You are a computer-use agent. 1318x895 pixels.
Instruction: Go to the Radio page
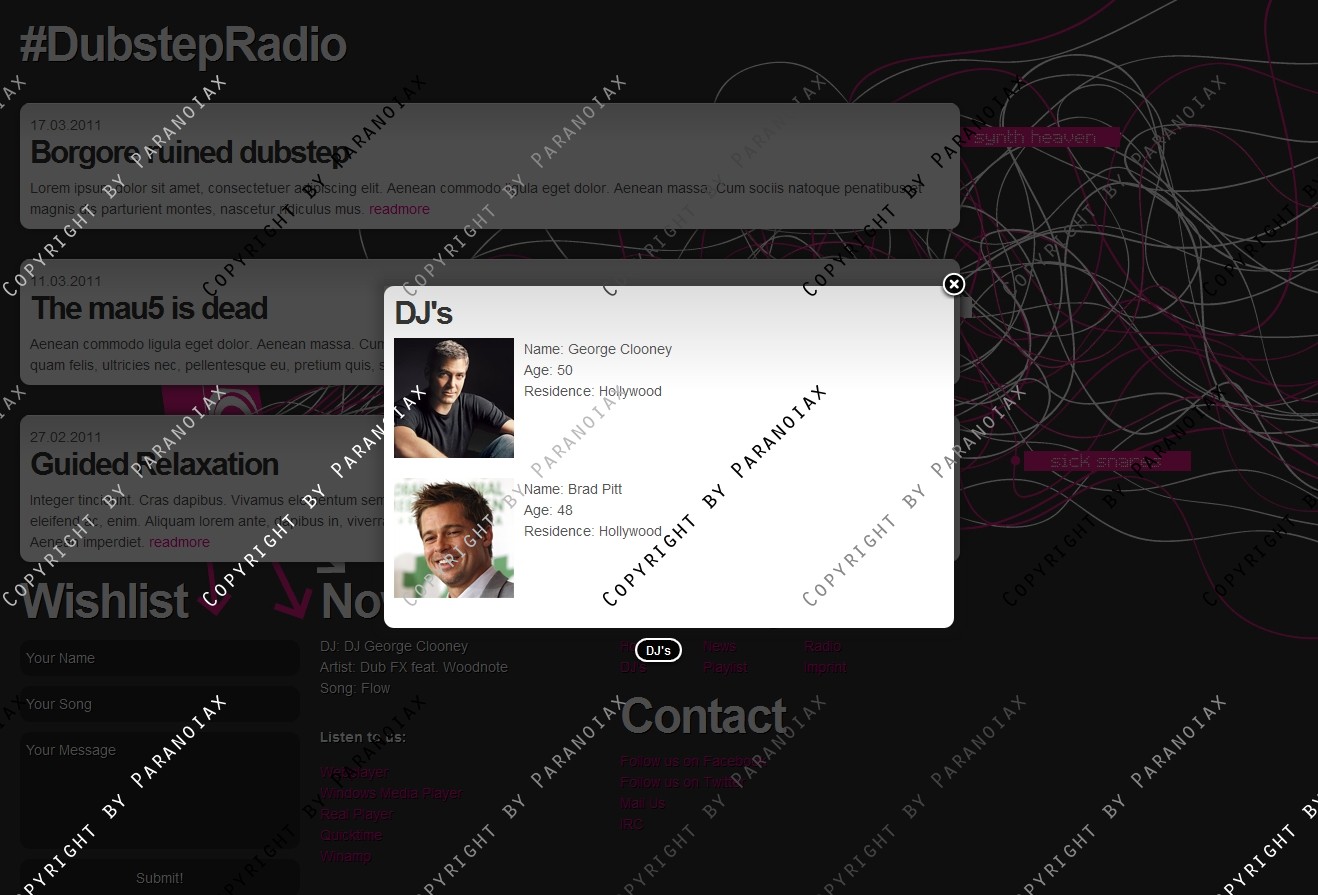tap(823, 646)
